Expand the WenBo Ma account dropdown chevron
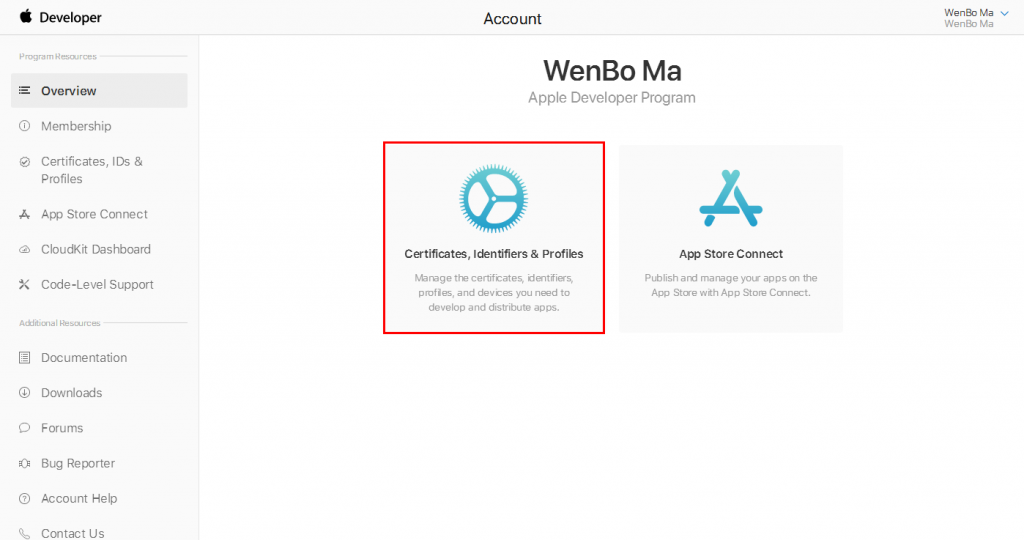Screen dimensions: 1024x540 point(1004,14)
